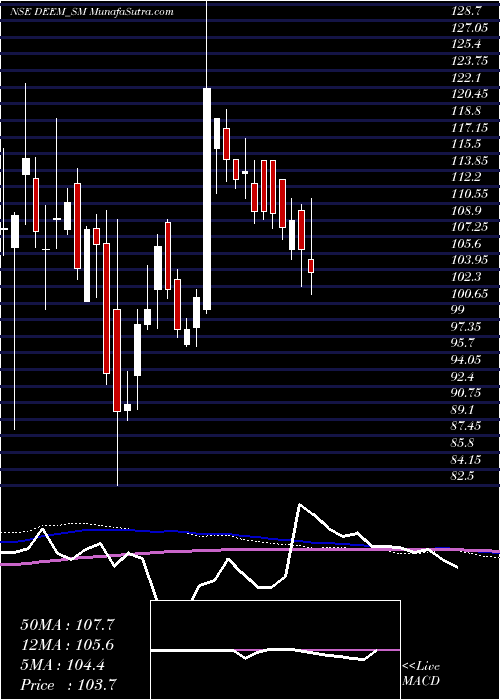500x700 pixels.
Task: Click the 94.05 price axis label
Action: tap(467, 360)
